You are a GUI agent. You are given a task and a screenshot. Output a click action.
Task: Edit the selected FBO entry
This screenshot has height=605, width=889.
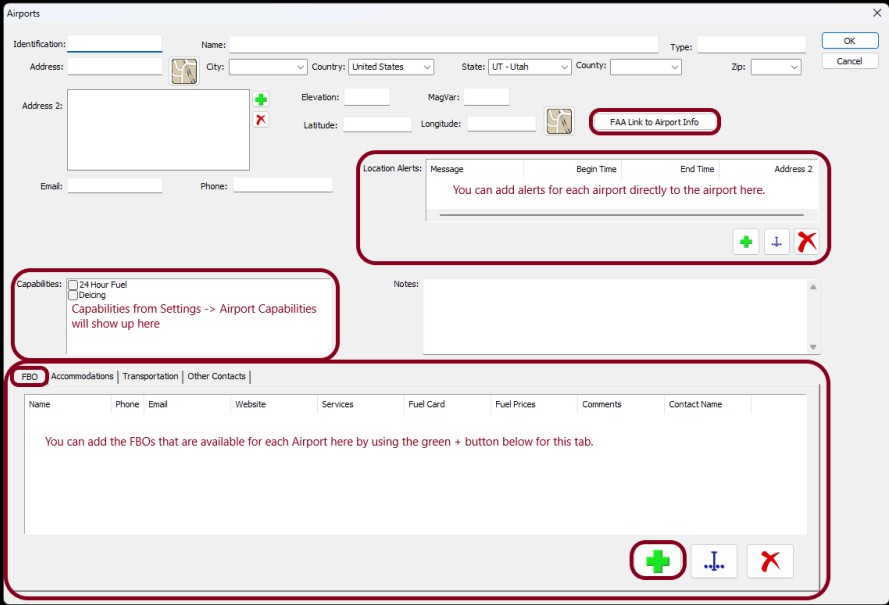coord(714,561)
